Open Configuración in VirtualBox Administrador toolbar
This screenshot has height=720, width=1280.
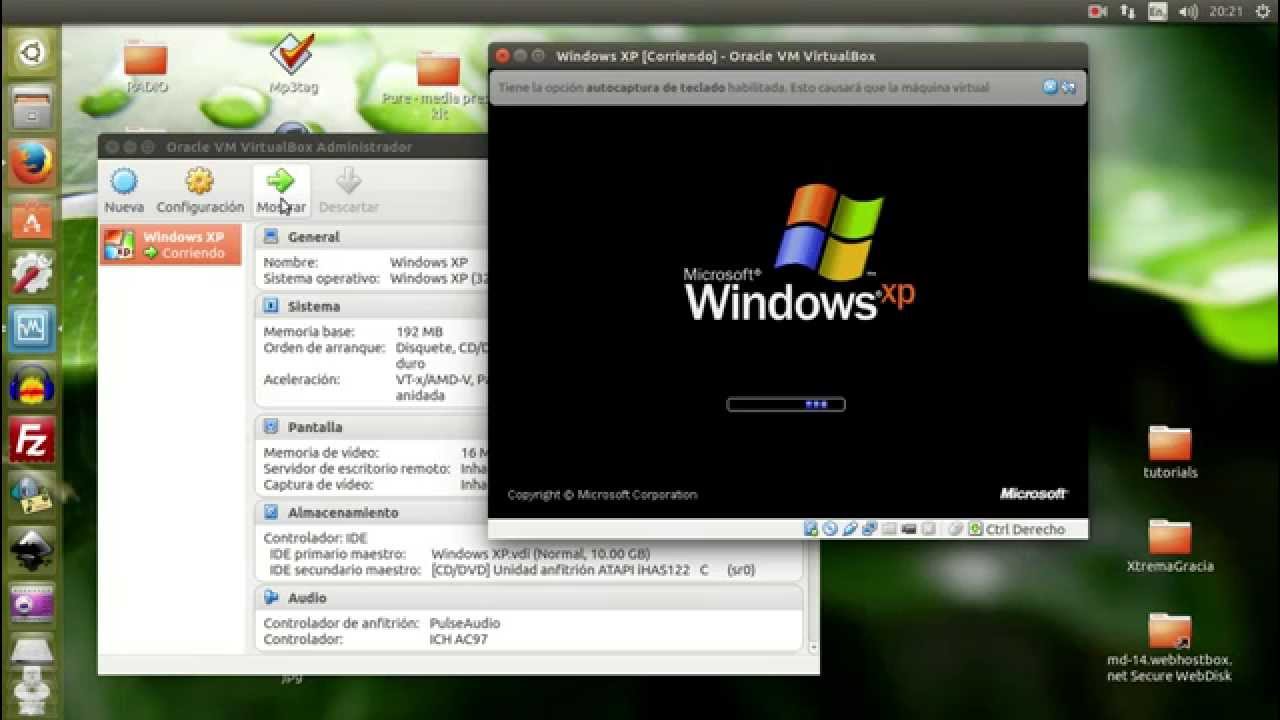click(200, 191)
